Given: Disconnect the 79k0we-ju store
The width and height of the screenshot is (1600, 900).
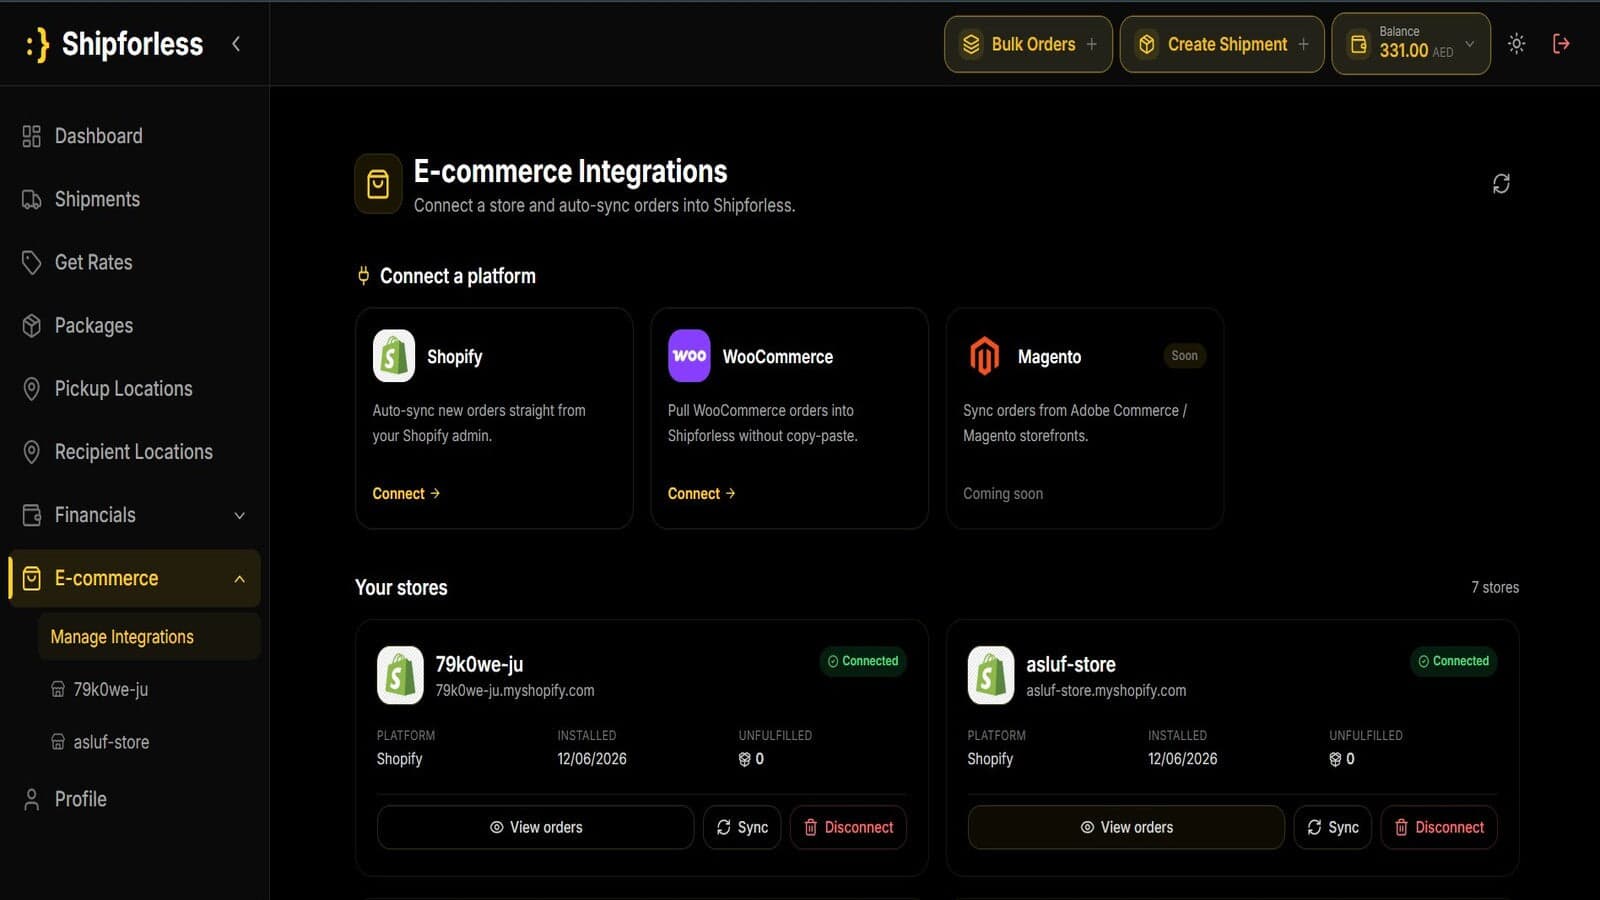Looking at the screenshot, I should click(x=848, y=827).
